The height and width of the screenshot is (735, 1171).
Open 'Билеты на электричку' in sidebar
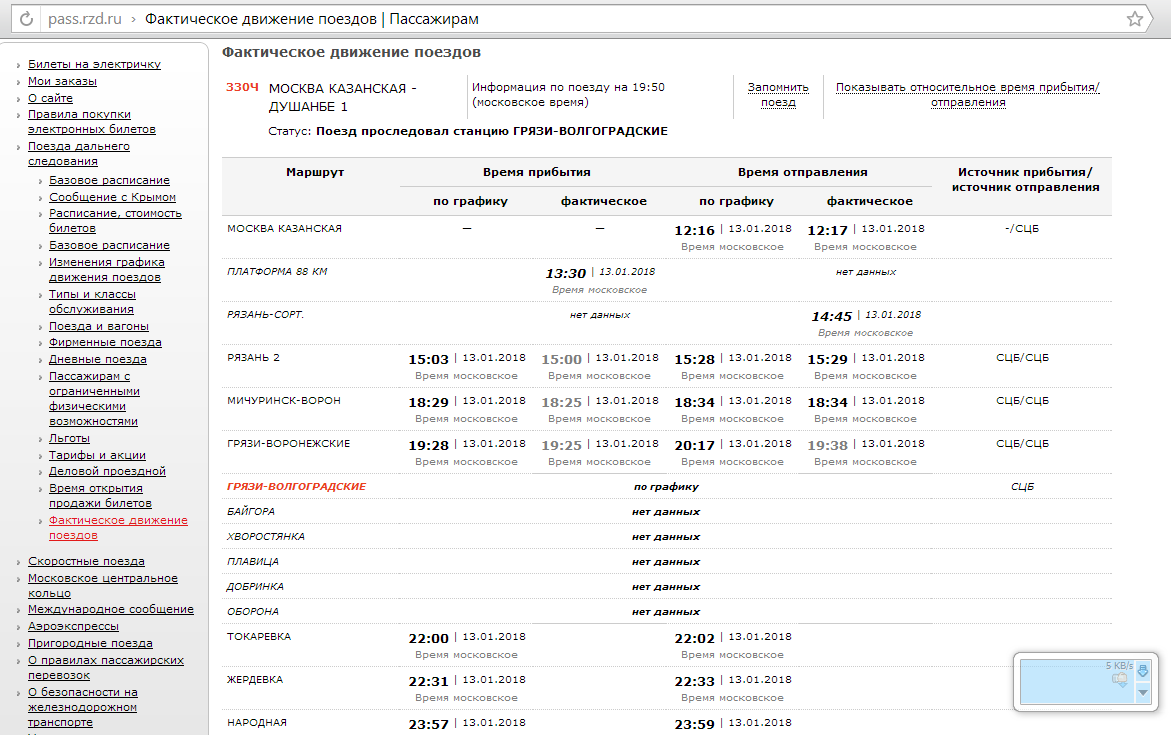point(94,64)
